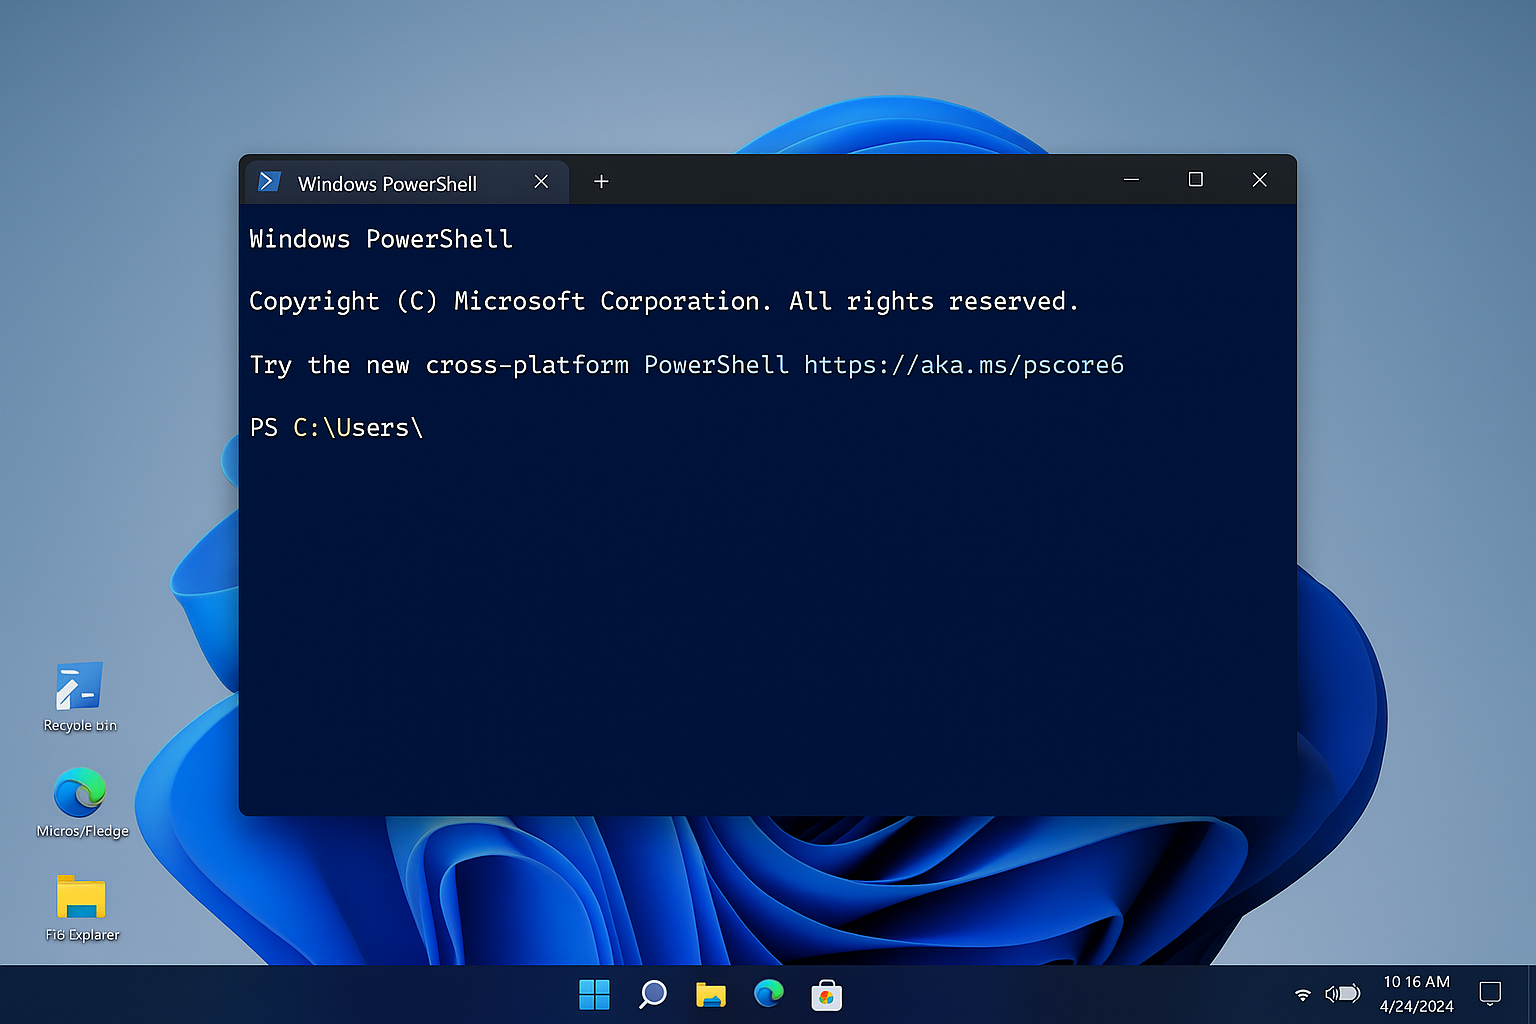This screenshot has height=1024, width=1536.
Task: Click "Try the new cross-platform PowerShell" text
Action: pyautogui.click(x=519, y=365)
